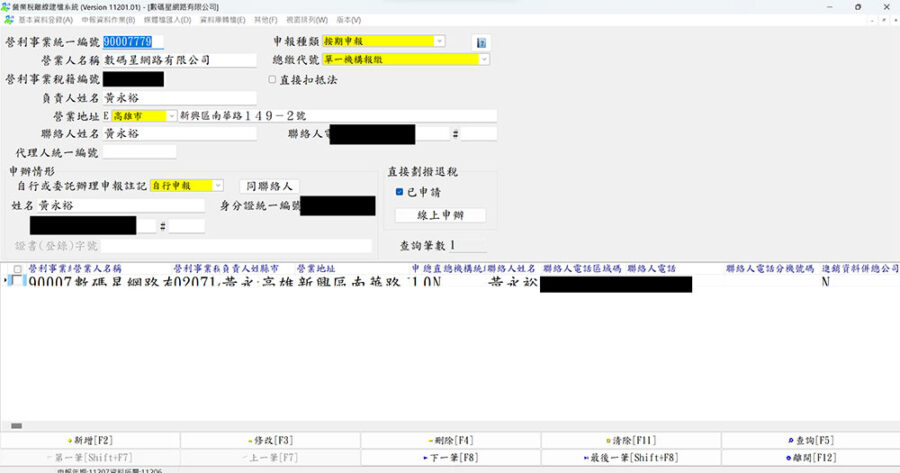Delete the record with 刪除[F4]
The image size is (900, 473).
click(x=450, y=440)
